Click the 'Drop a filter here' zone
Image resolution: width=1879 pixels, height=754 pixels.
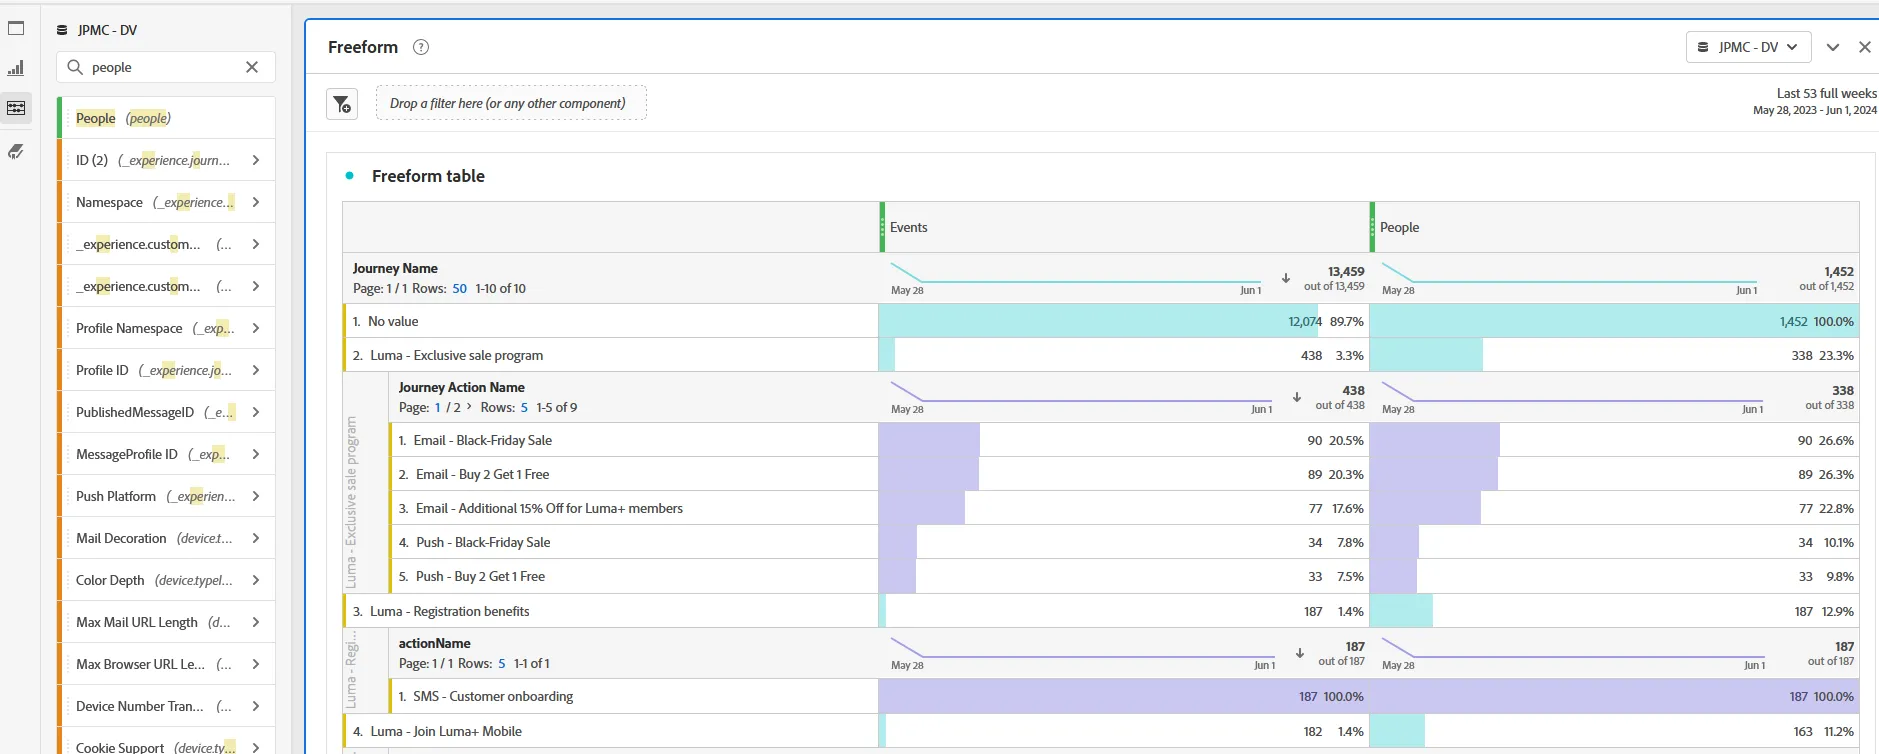511,103
